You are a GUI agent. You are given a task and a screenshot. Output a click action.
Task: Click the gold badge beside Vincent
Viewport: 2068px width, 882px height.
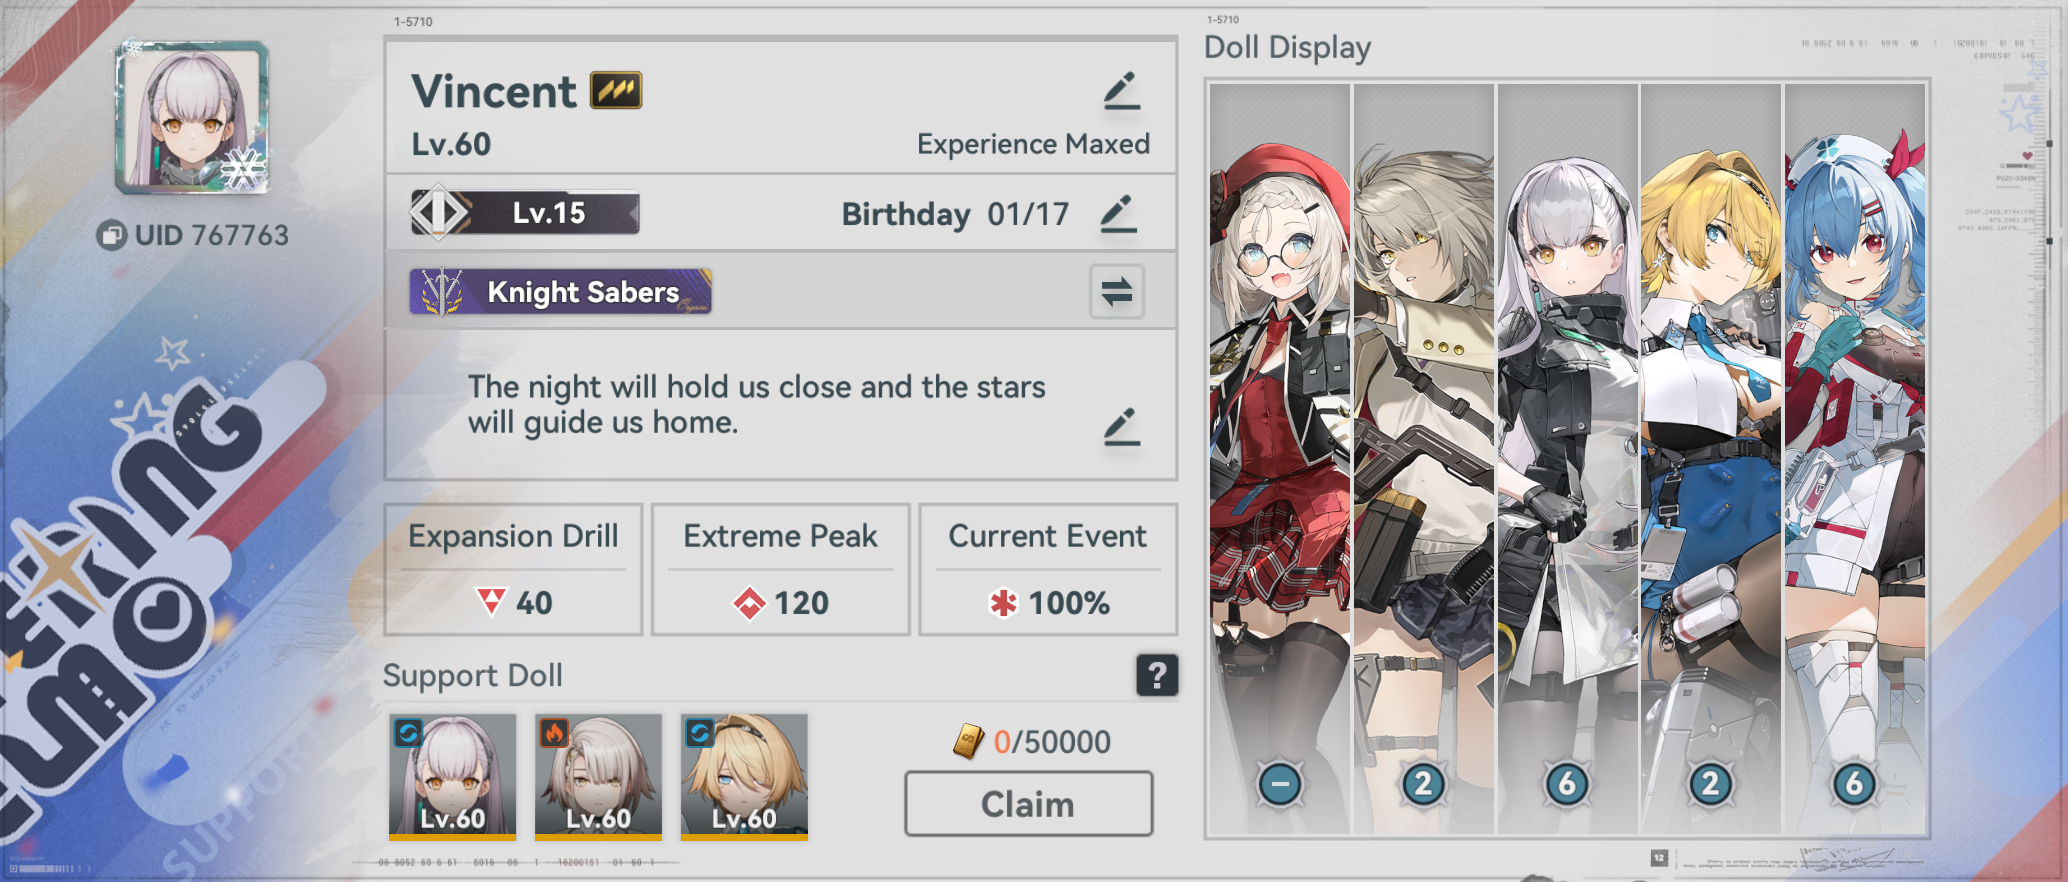pos(616,91)
